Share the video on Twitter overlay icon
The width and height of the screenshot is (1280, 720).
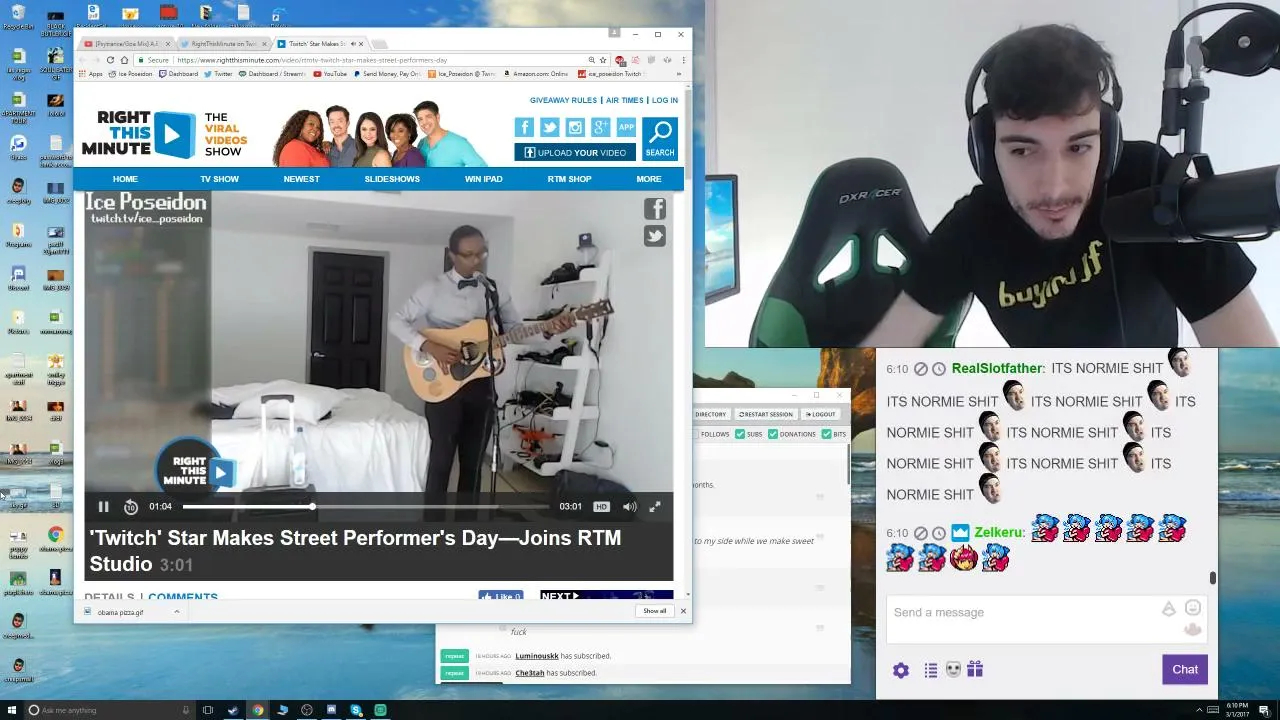[x=655, y=236]
